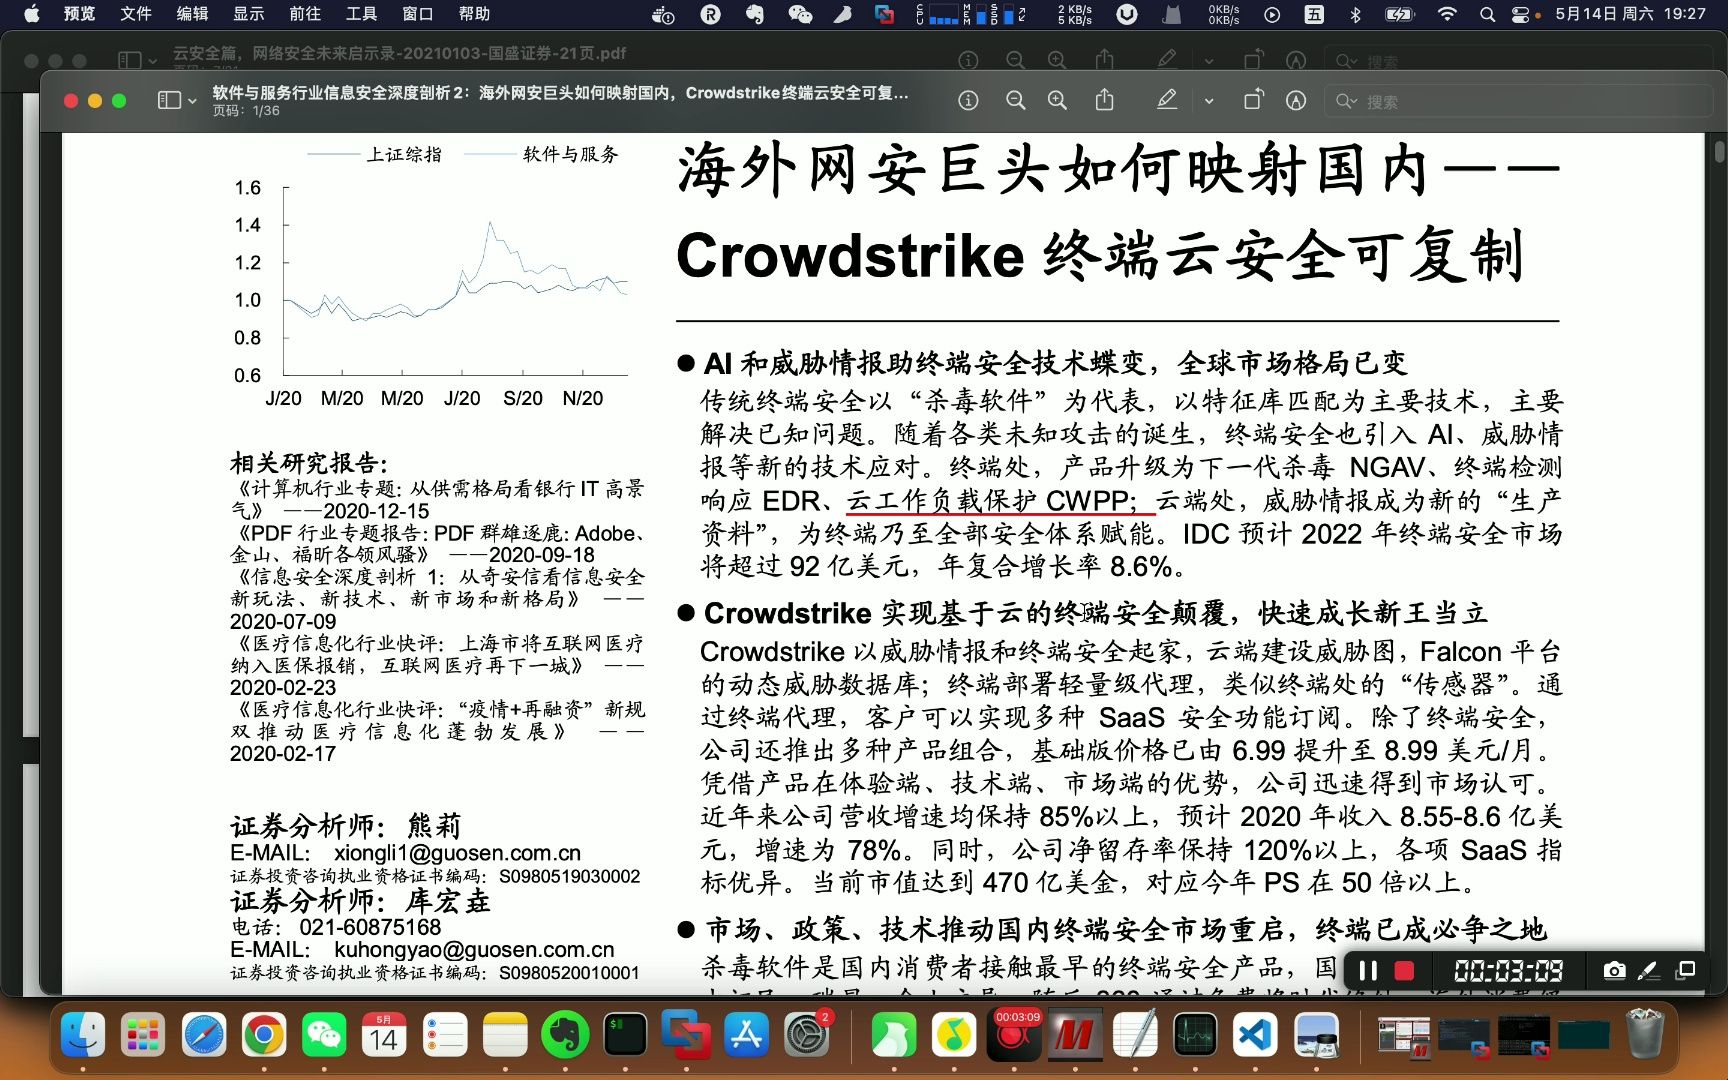
Task: Click the recorder window resize icon
Action: click(x=1686, y=970)
